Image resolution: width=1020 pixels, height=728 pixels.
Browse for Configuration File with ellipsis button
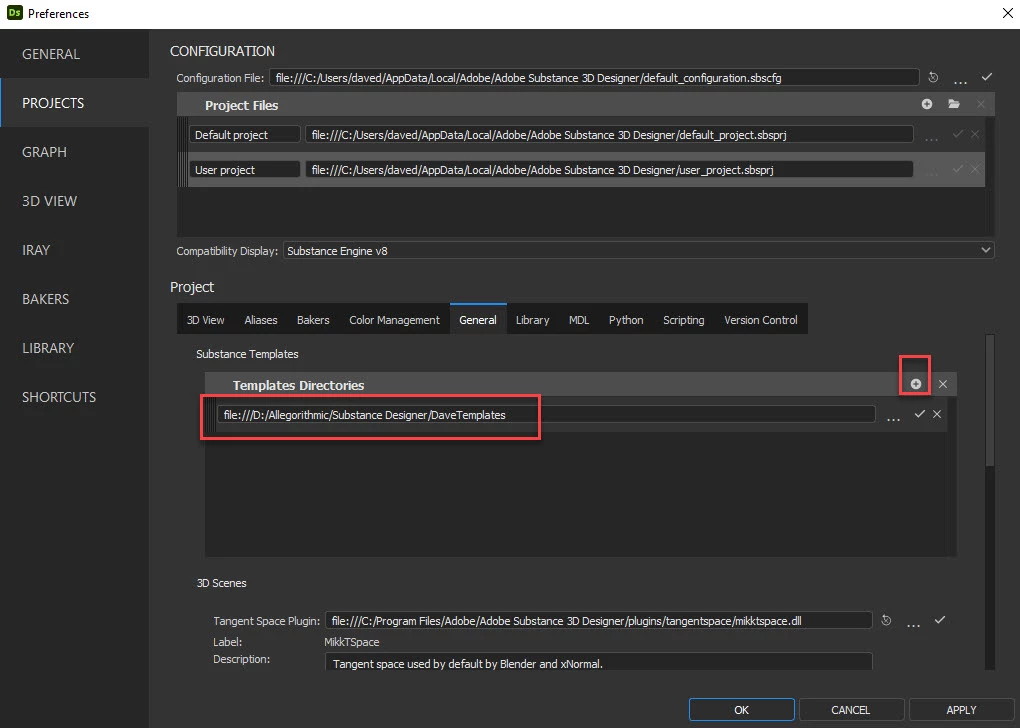pos(960,81)
